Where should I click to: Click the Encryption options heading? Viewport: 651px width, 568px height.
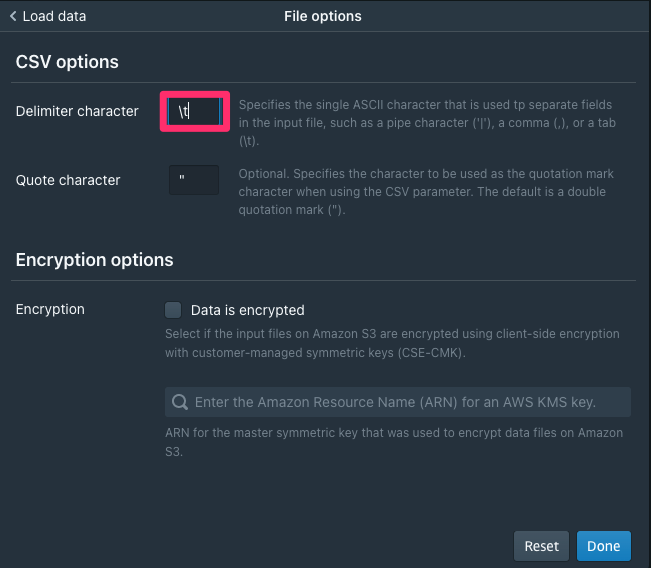click(x=95, y=260)
